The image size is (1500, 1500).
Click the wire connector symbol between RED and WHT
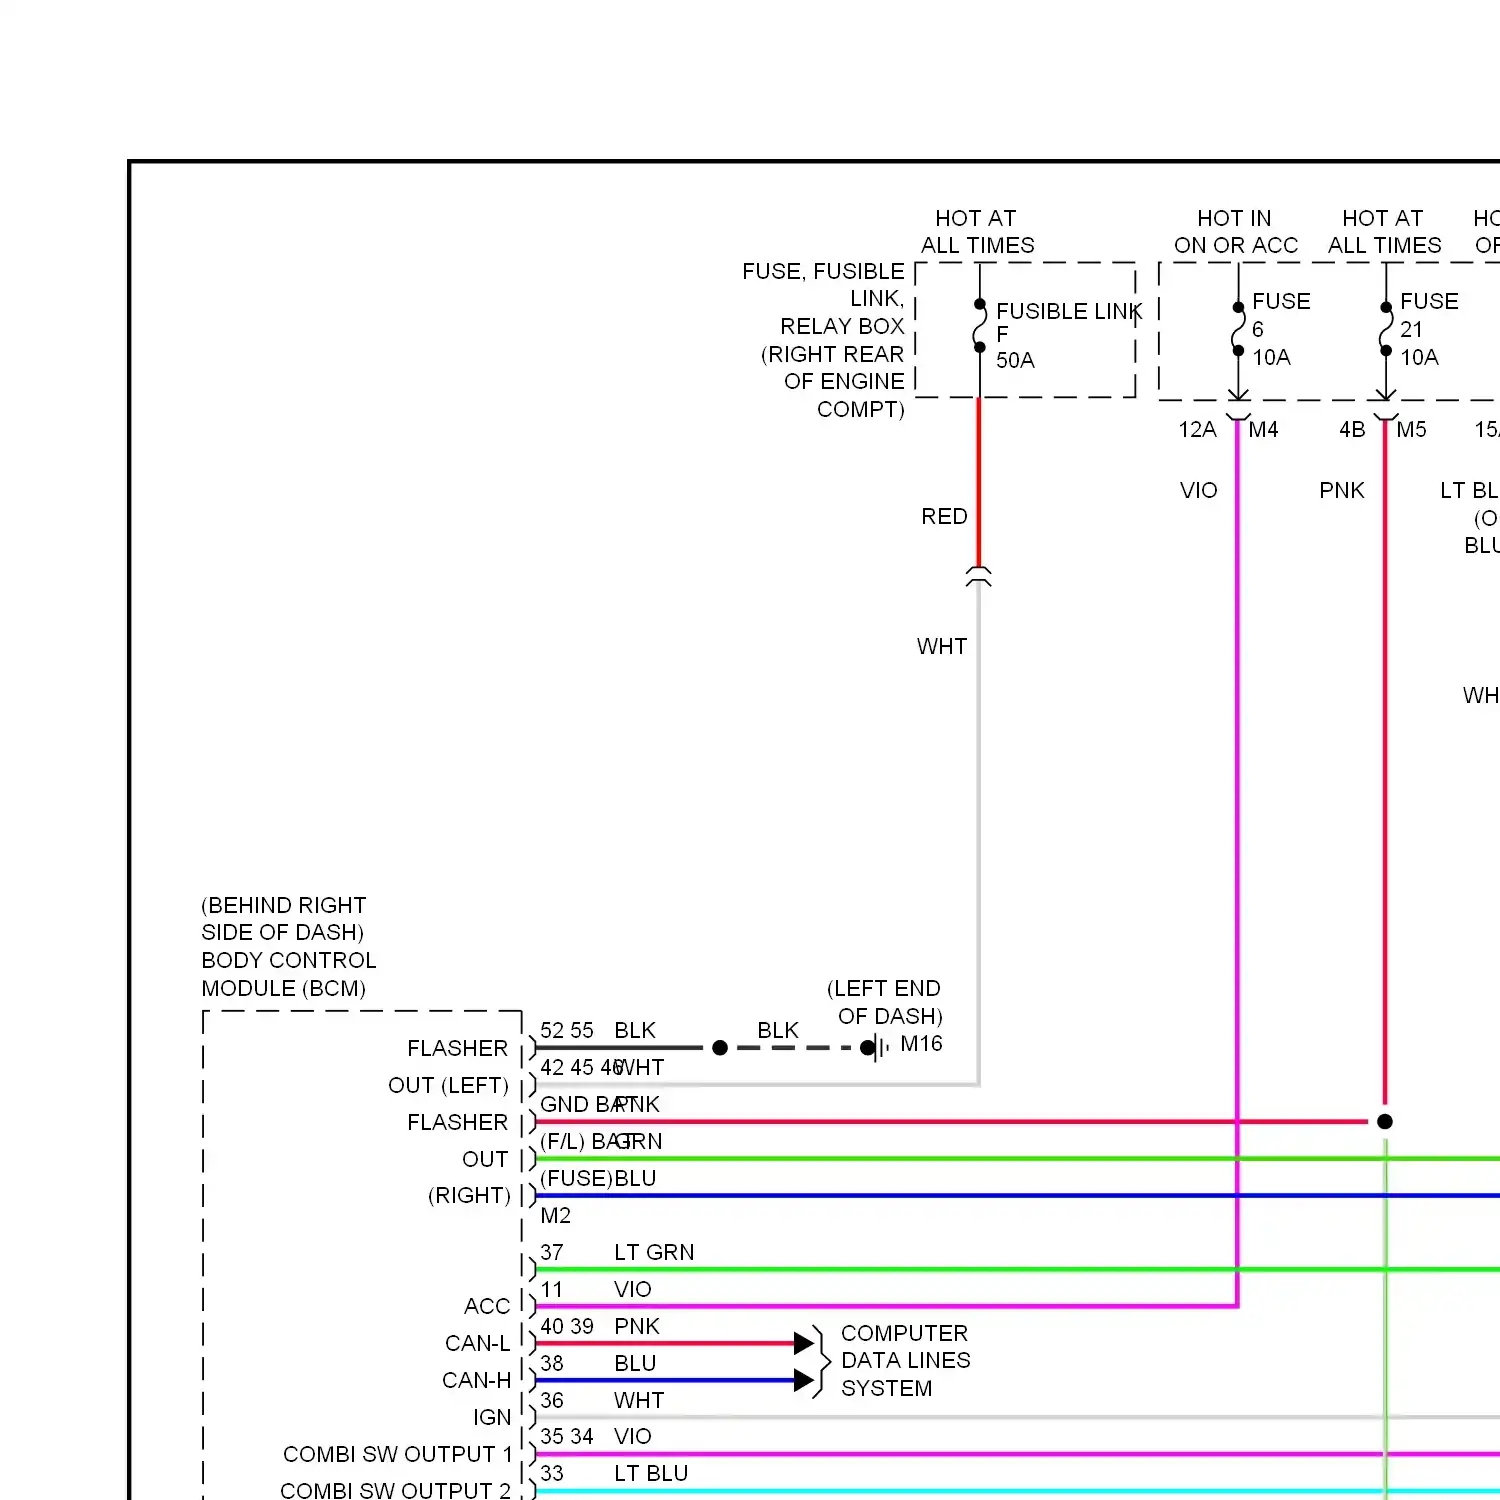click(978, 576)
